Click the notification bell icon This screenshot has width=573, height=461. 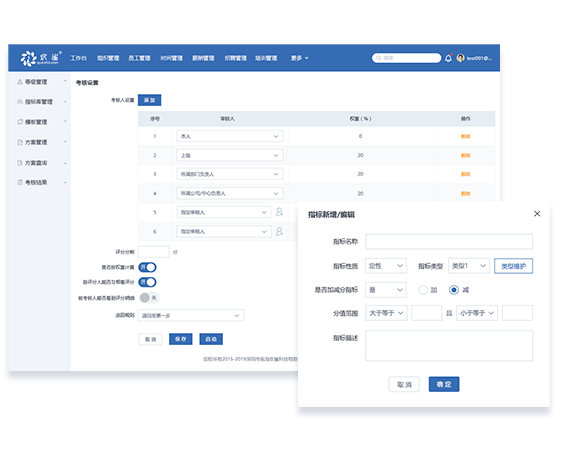[x=448, y=58]
